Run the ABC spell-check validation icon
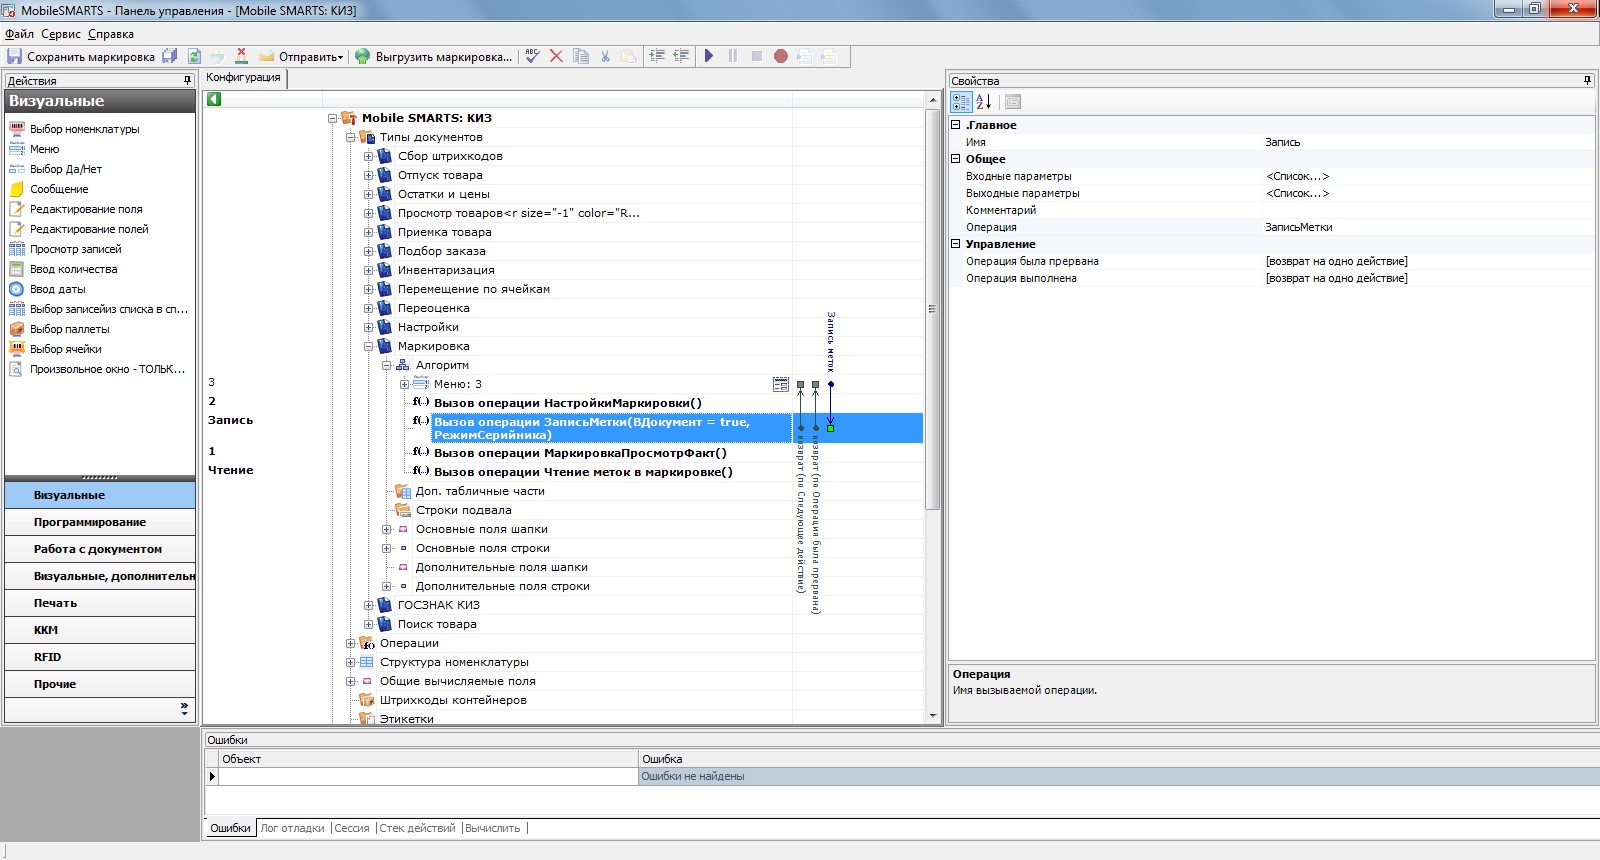 click(x=532, y=56)
